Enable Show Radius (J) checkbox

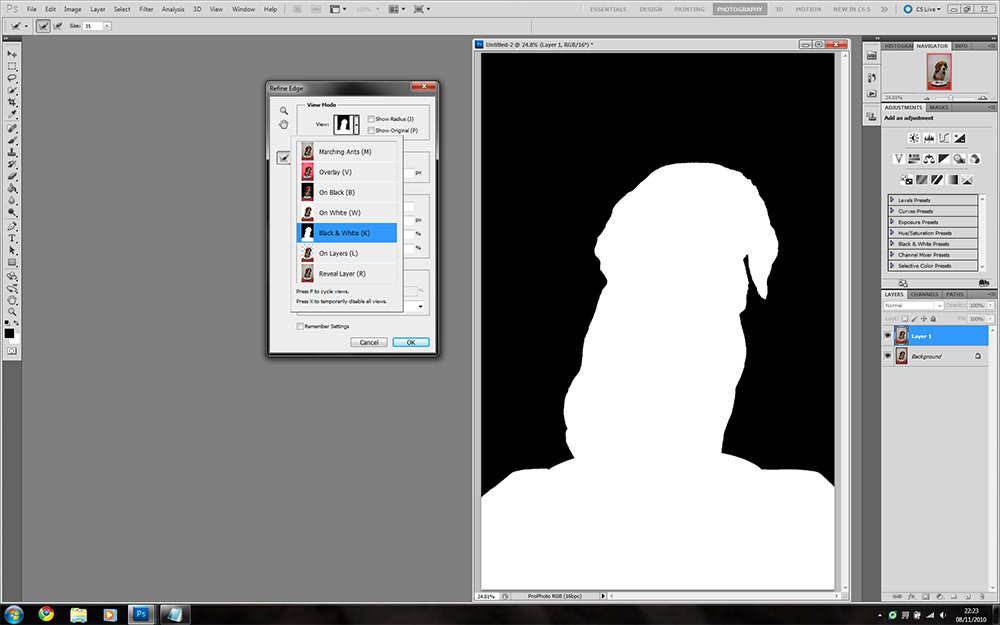pos(371,119)
